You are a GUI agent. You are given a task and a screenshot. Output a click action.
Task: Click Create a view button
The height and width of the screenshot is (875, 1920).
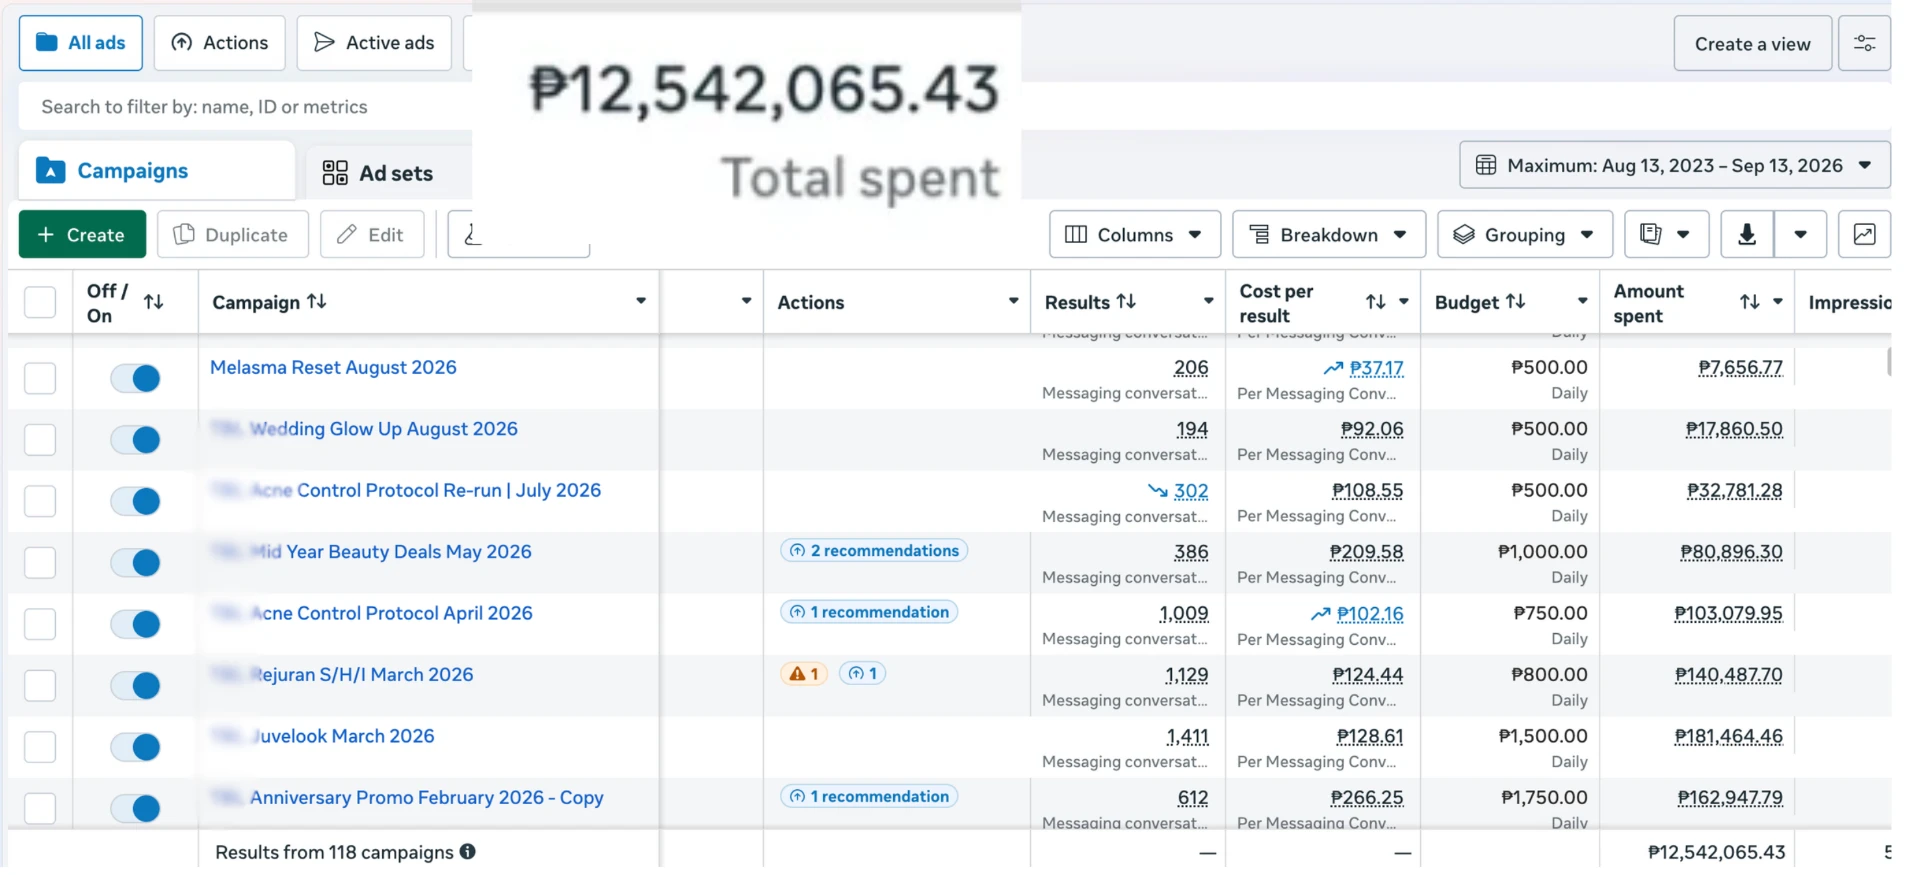tap(1752, 44)
